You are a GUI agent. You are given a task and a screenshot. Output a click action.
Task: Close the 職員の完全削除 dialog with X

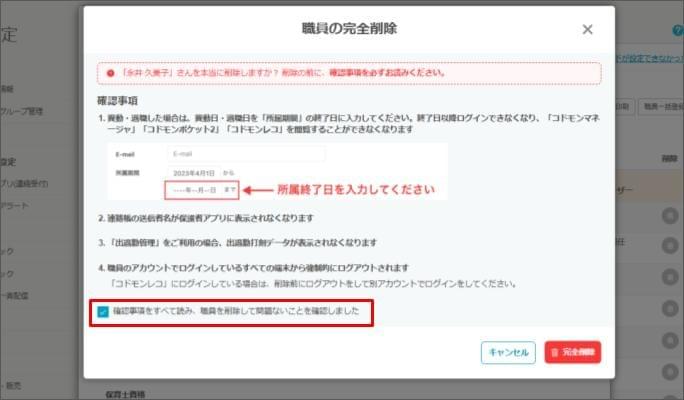(x=587, y=30)
